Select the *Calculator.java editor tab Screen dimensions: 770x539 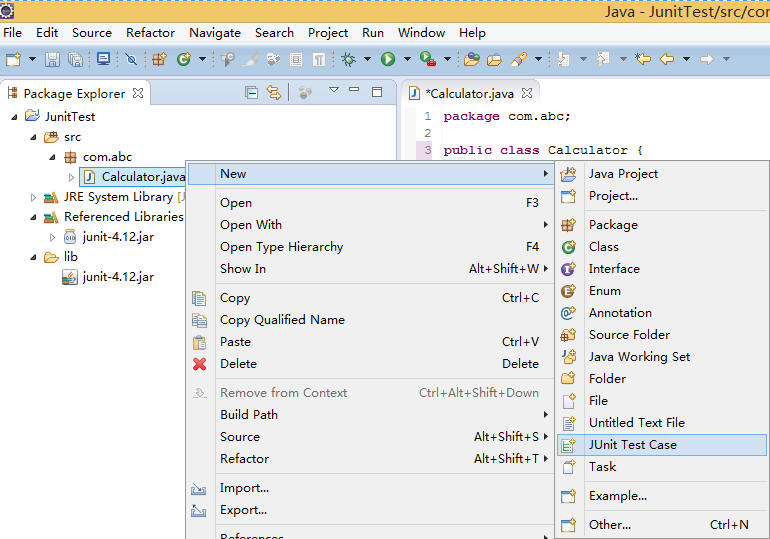470,93
